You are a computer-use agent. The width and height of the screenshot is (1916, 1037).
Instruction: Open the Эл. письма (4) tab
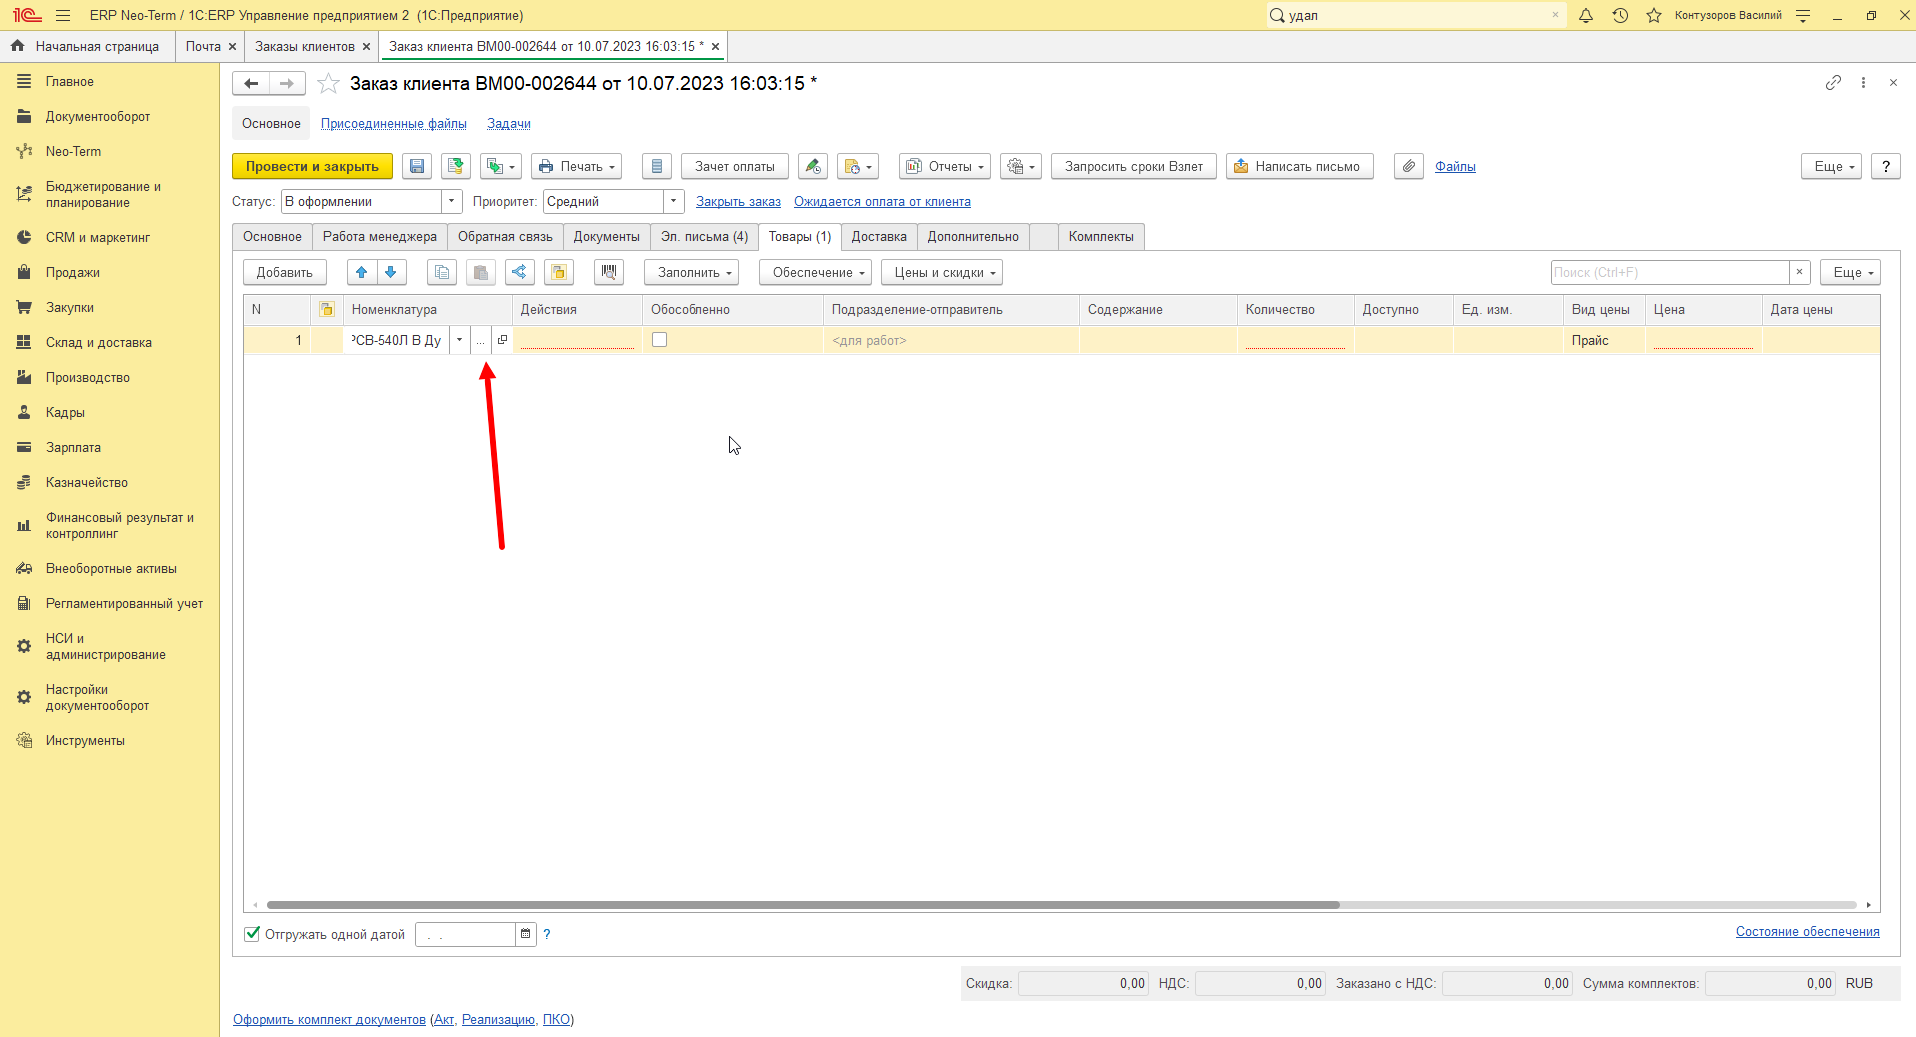(704, 237)
